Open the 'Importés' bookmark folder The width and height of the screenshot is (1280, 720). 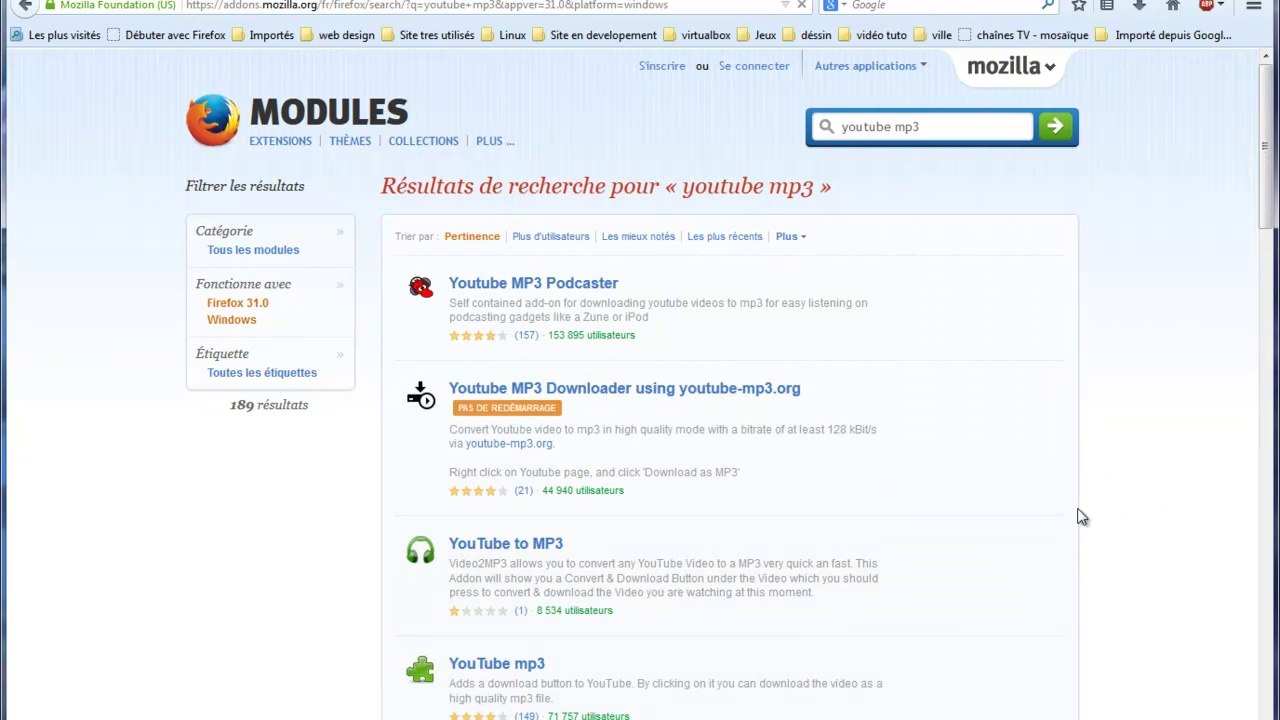click(262, 35)
